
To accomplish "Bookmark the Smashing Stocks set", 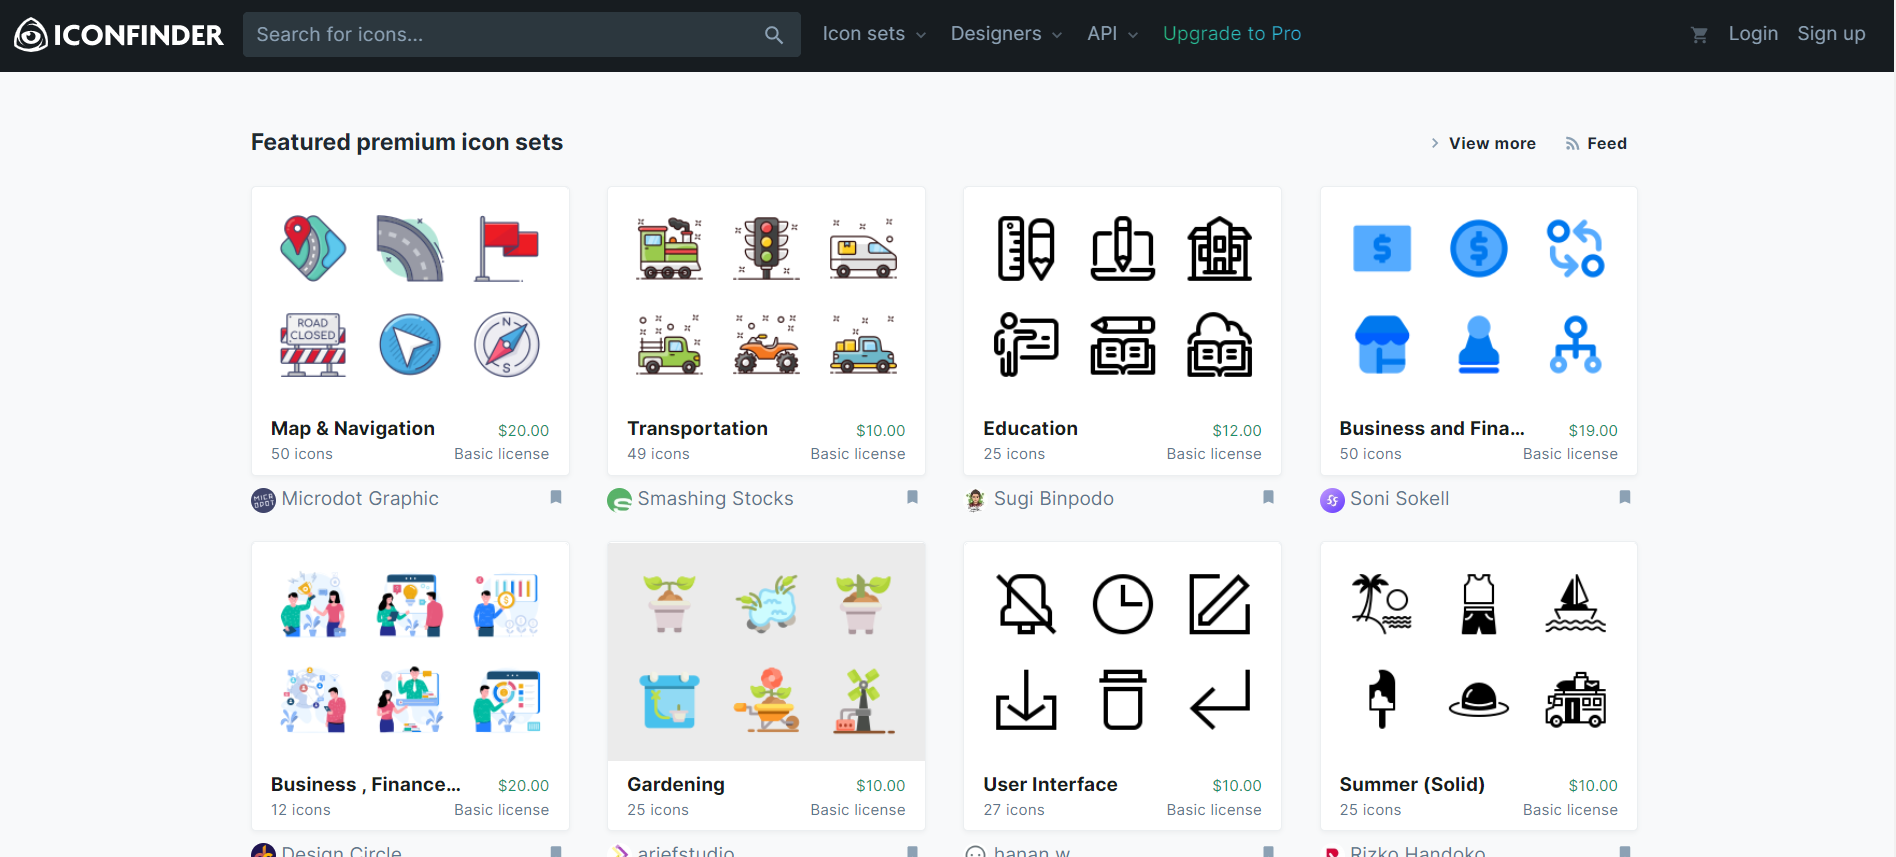I will (912, 497).
